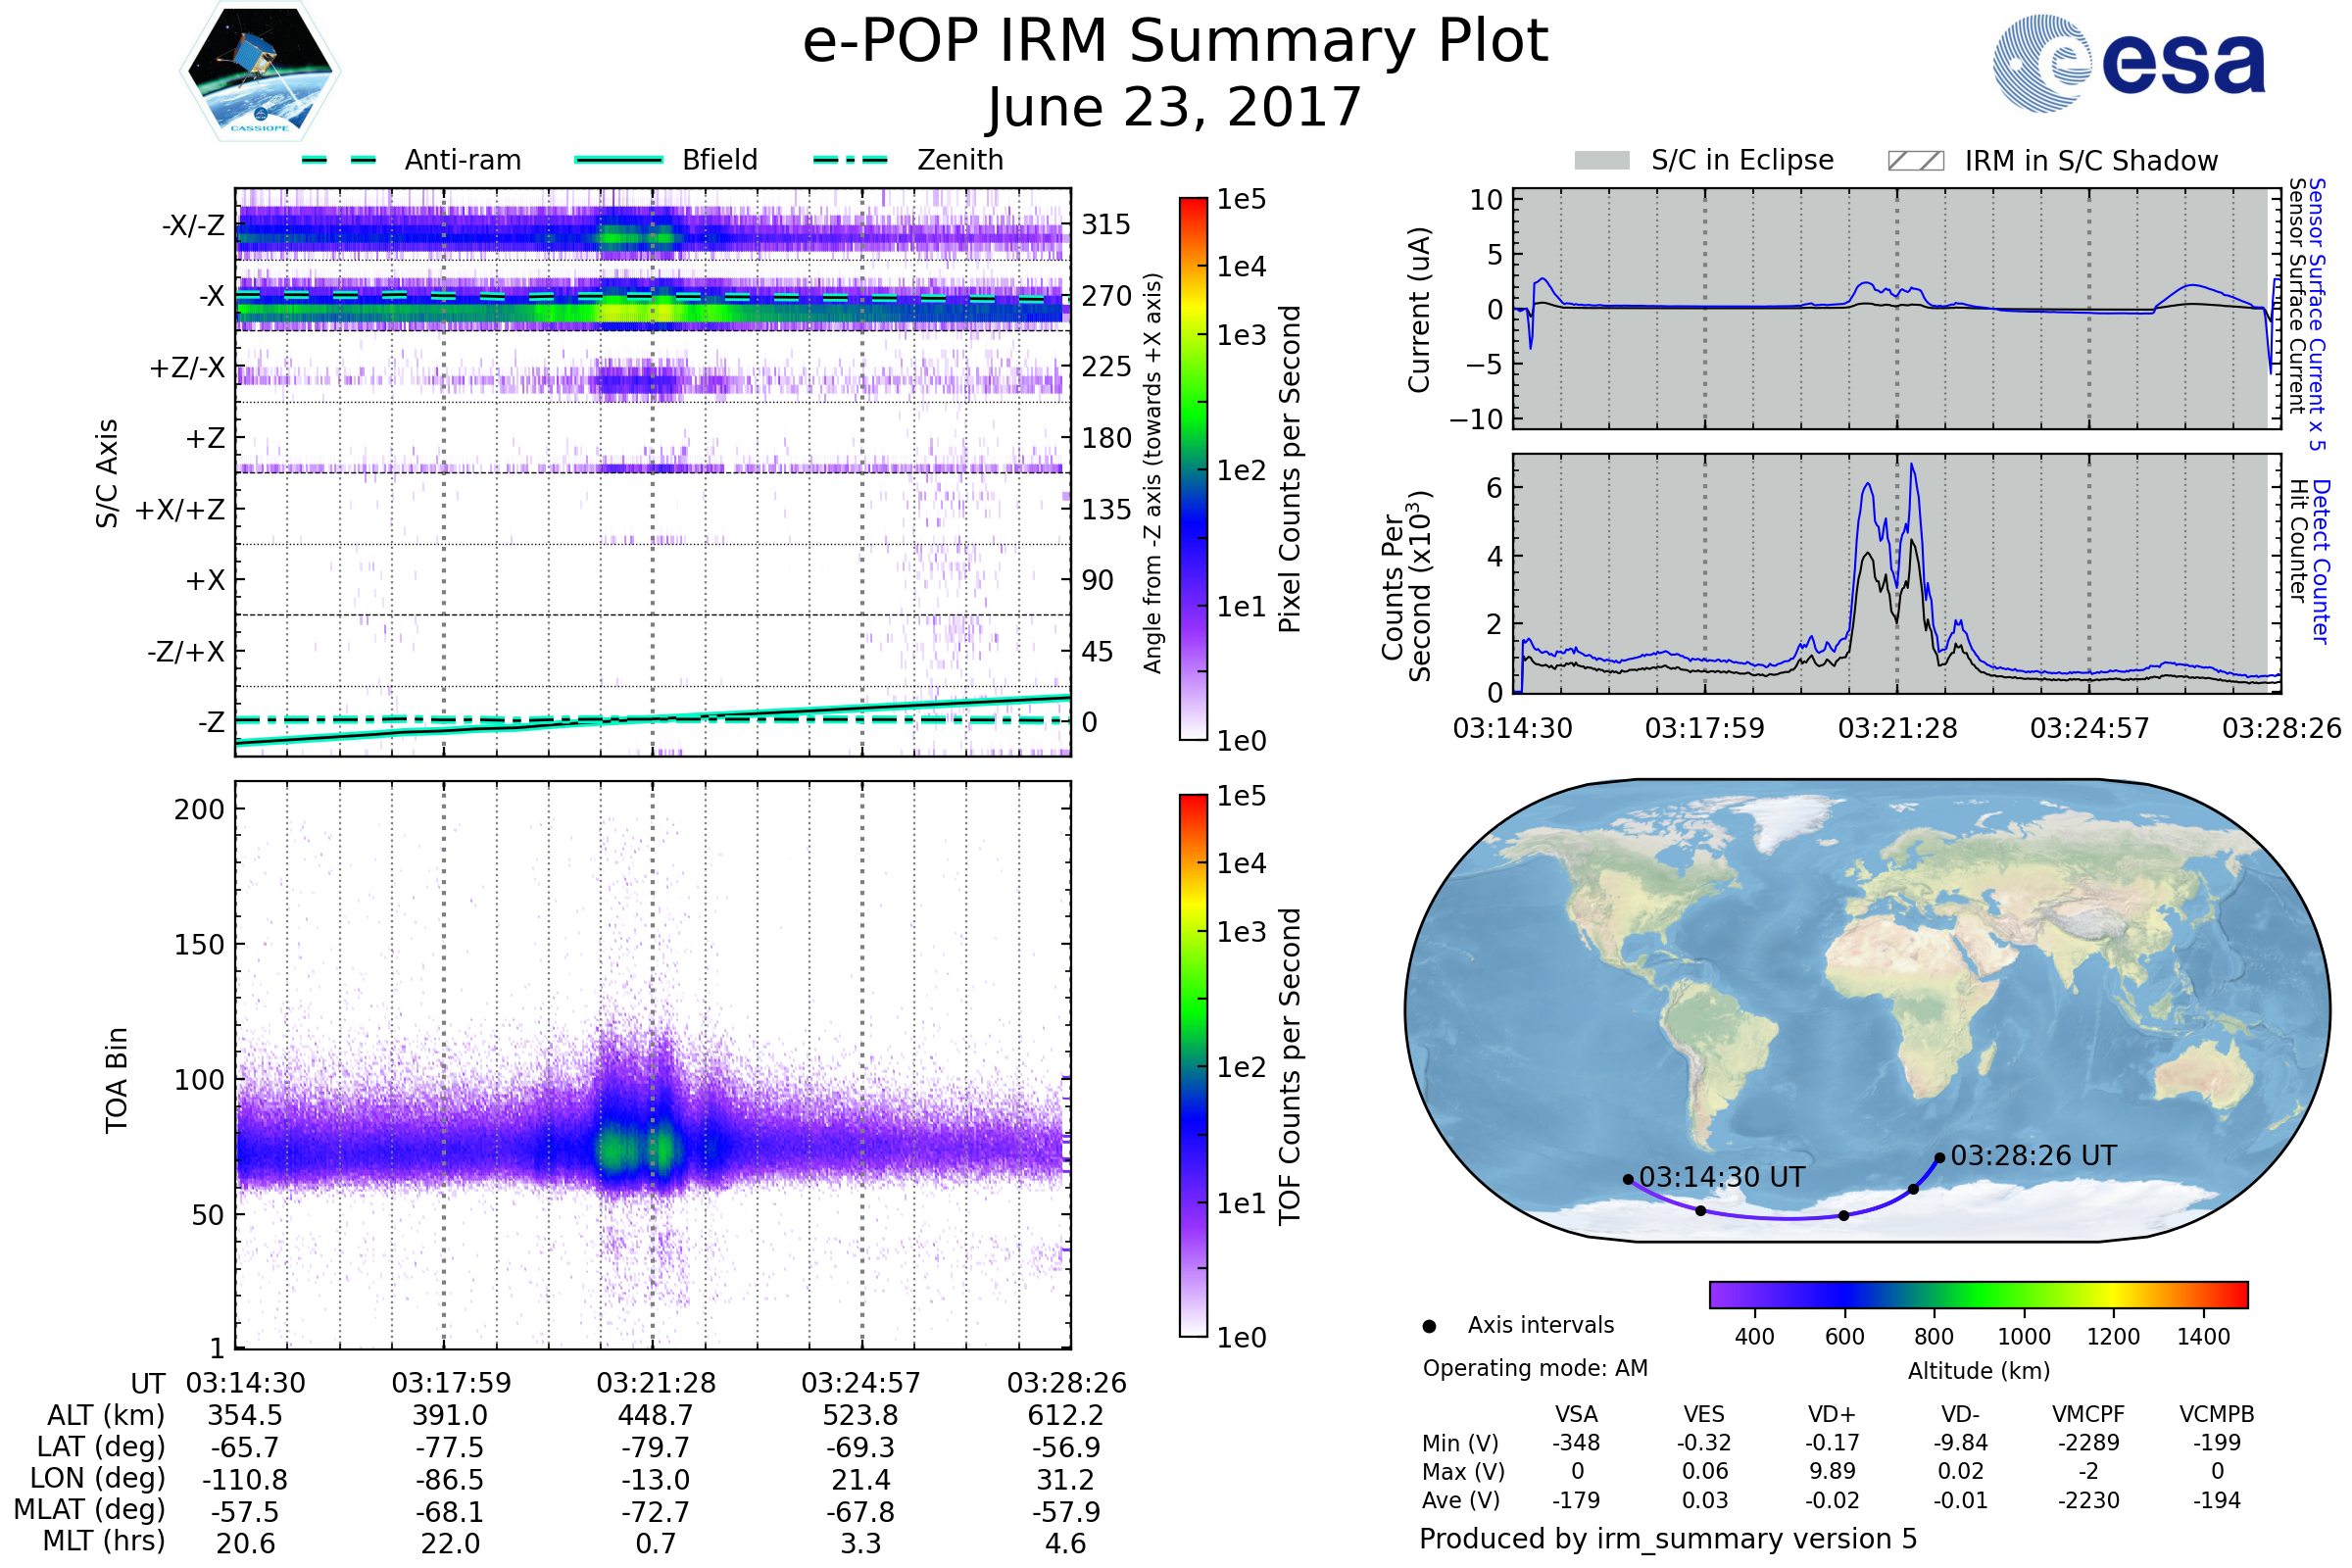The image size is (2352, 1568).
Task: Click the Axis intervals black dot marker
Action: pyautogui.click(x=1429, y=1326)
